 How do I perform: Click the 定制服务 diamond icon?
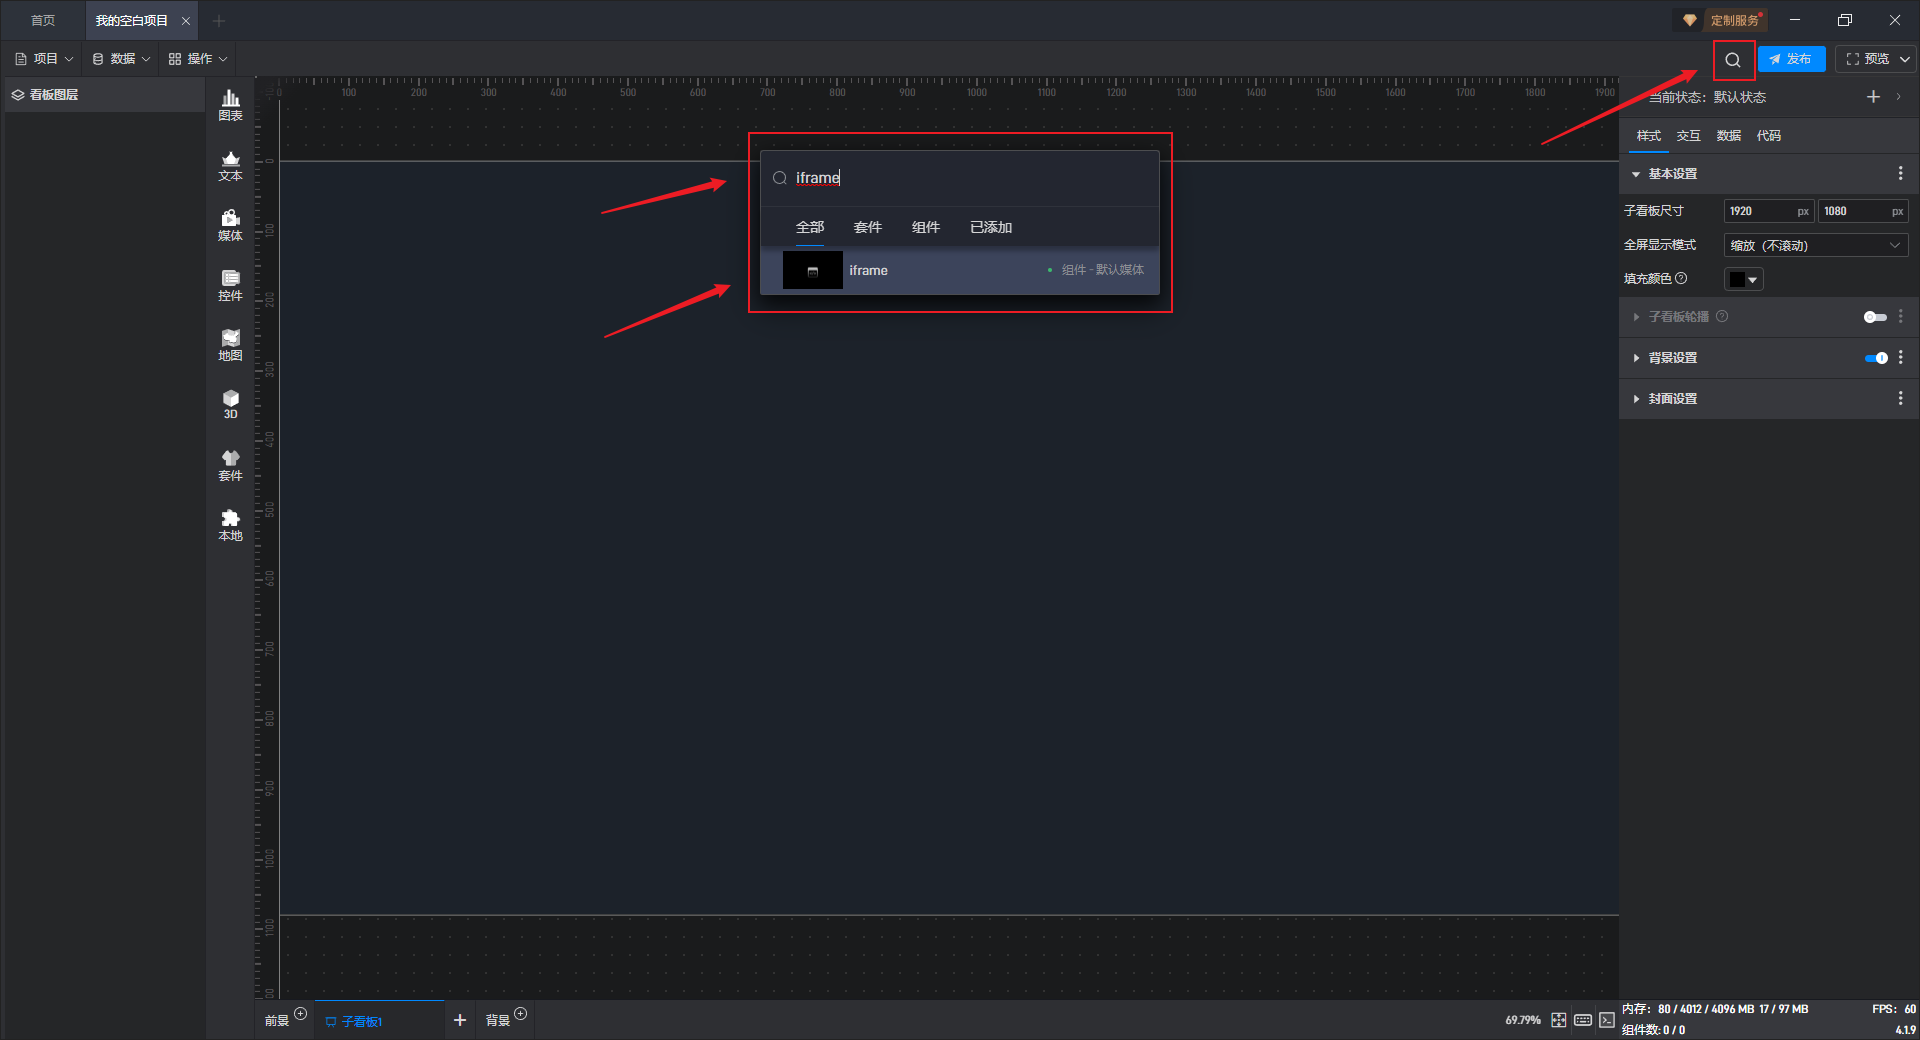(x=1690, y=20)
